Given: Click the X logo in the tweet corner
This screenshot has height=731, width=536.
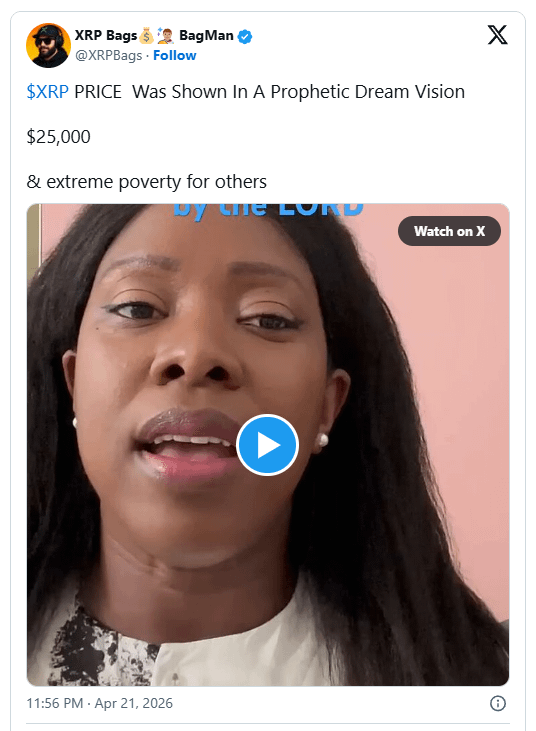Looking at the screenshot, I should (497, 35).
